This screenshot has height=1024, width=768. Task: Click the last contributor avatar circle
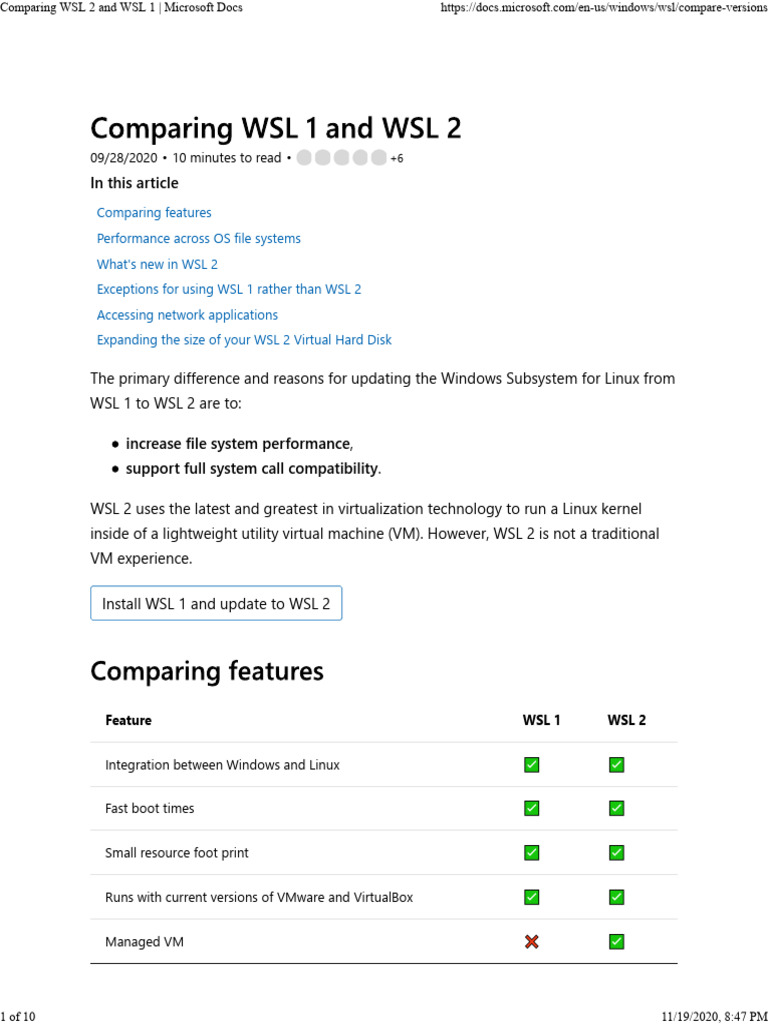378,158
